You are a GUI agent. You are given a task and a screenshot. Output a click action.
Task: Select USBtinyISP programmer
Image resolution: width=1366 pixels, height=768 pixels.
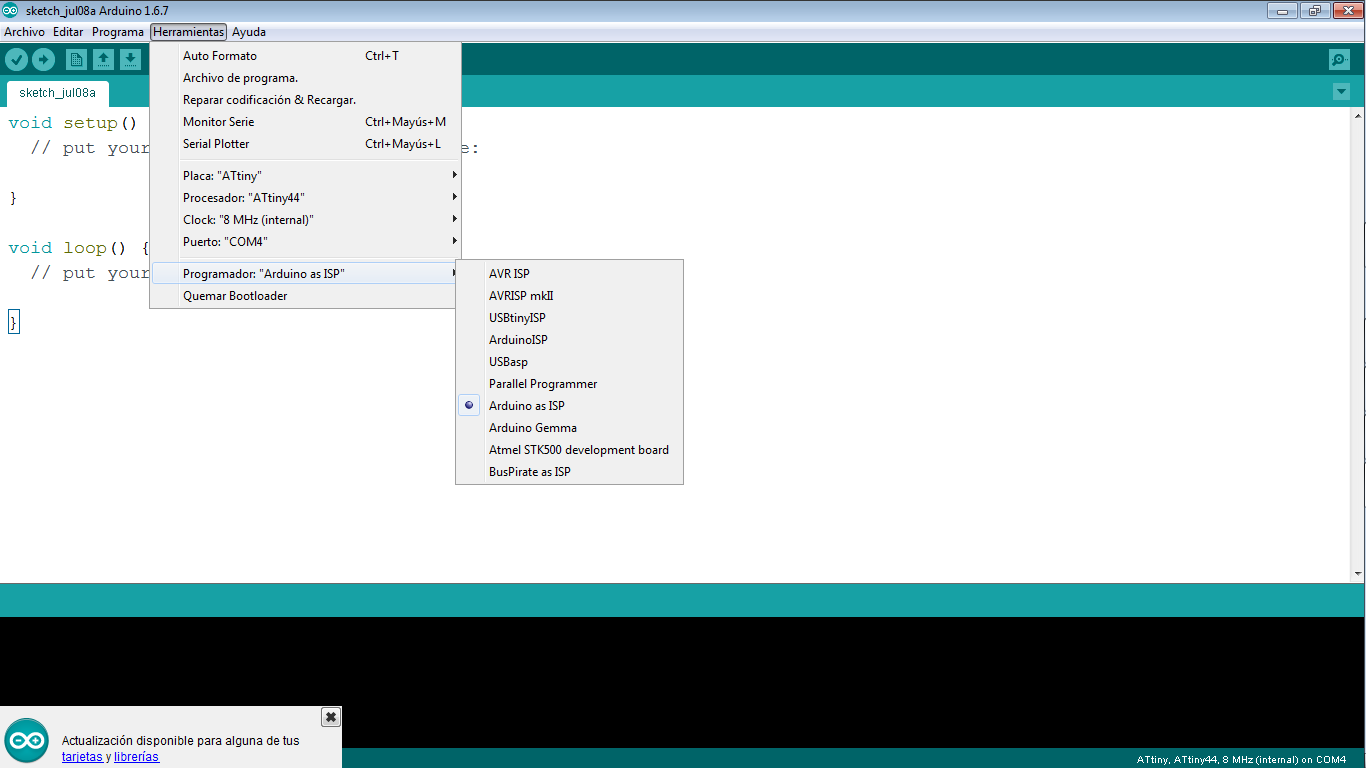[569, 318]
